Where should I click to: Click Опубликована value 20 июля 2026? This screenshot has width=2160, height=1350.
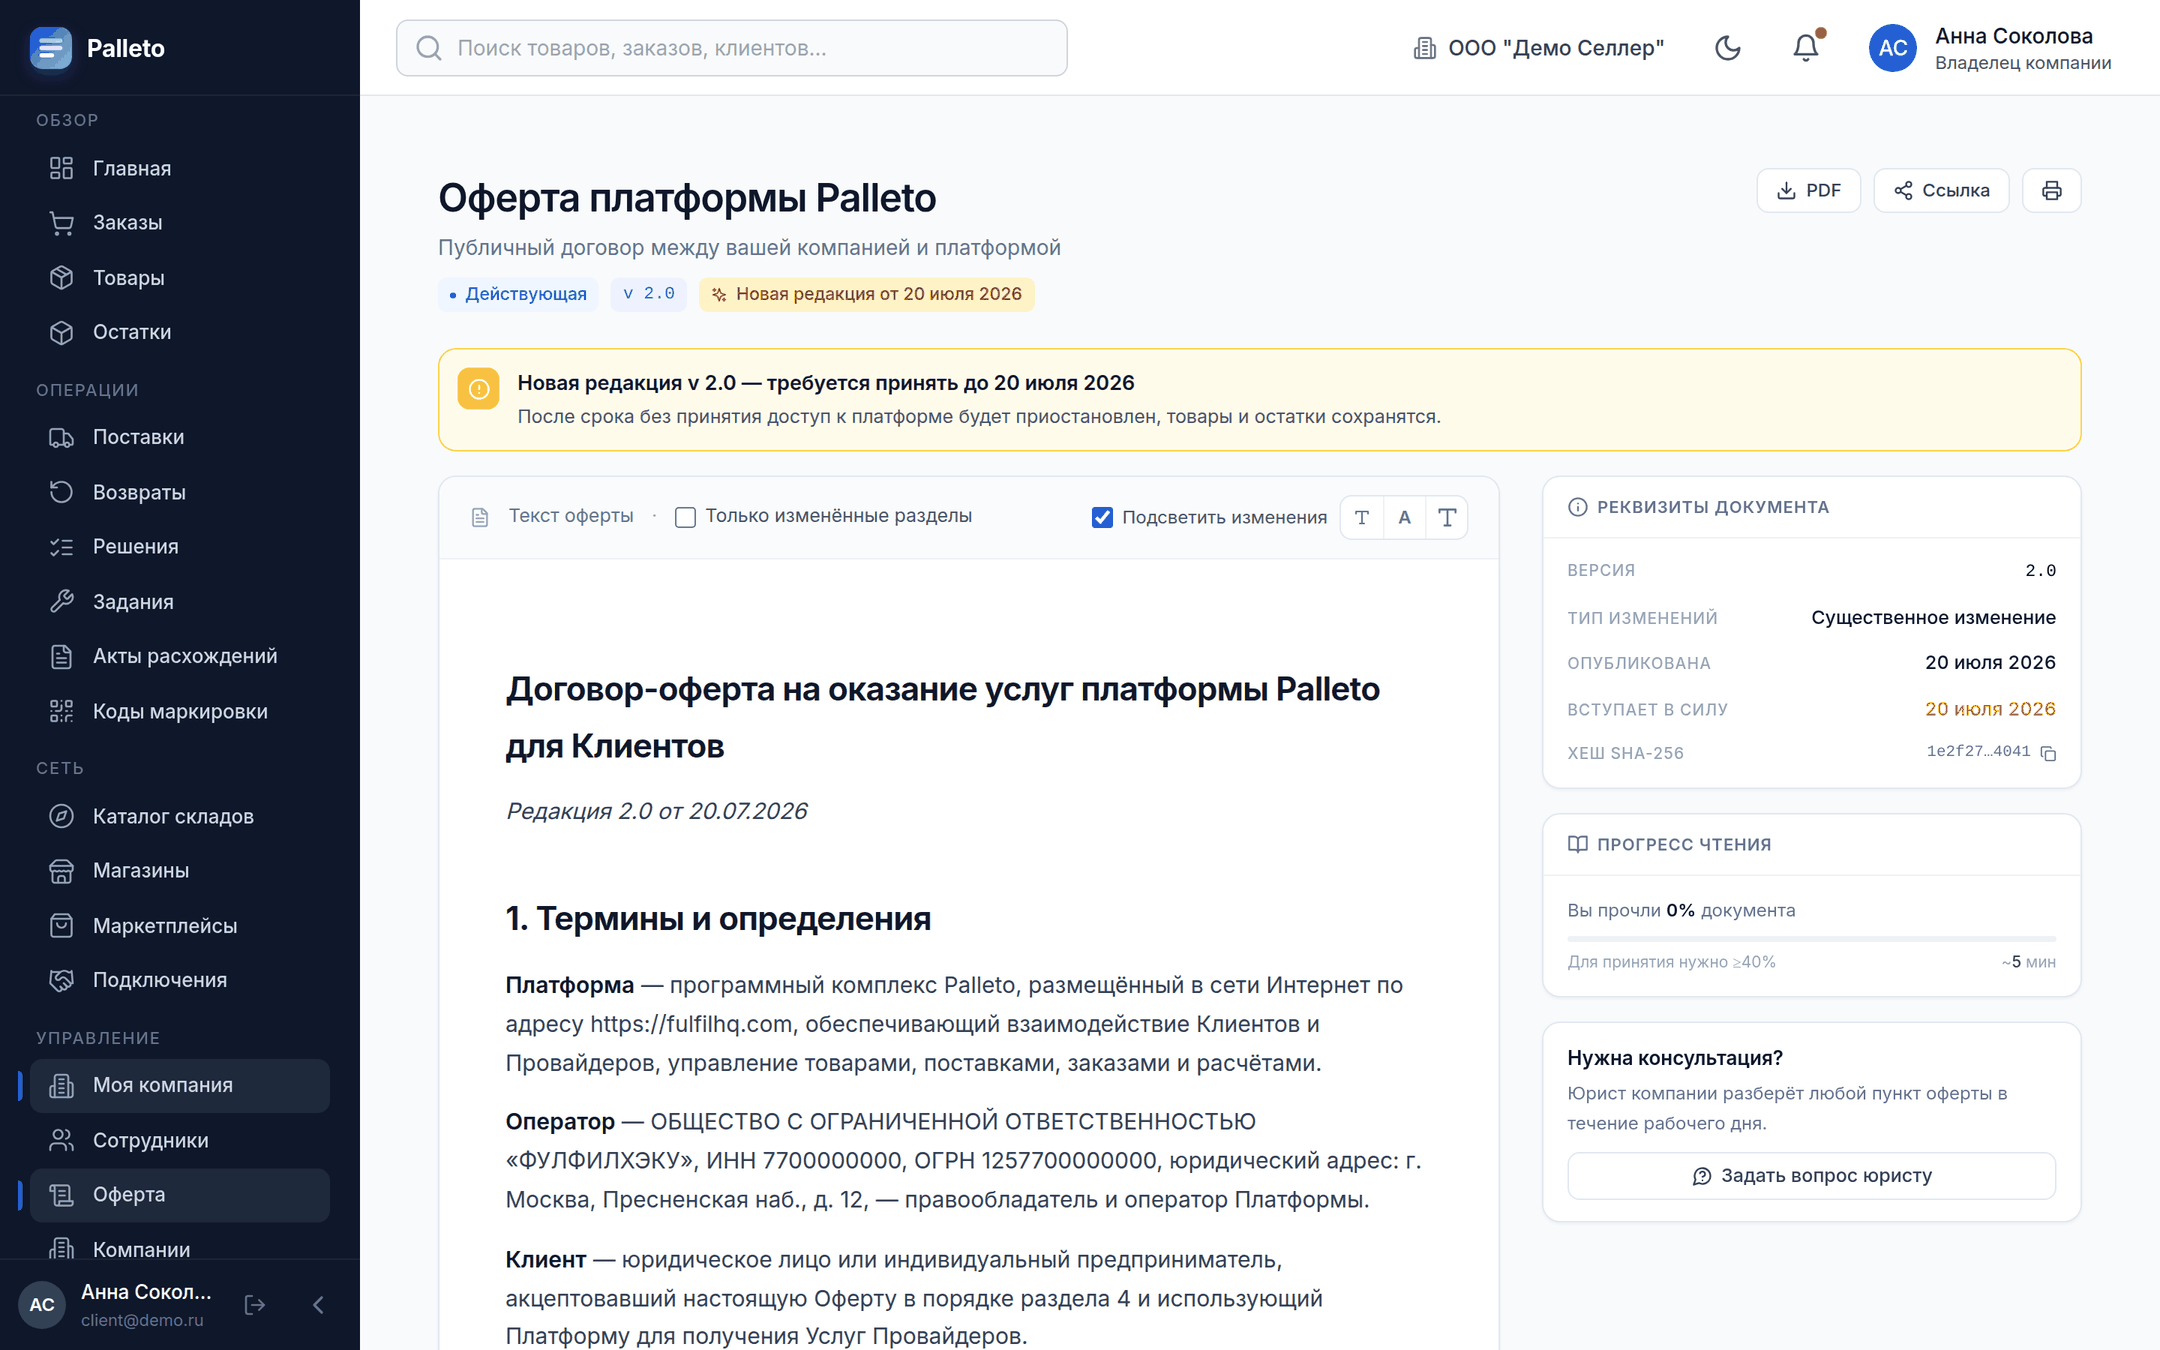point(1991,662)
